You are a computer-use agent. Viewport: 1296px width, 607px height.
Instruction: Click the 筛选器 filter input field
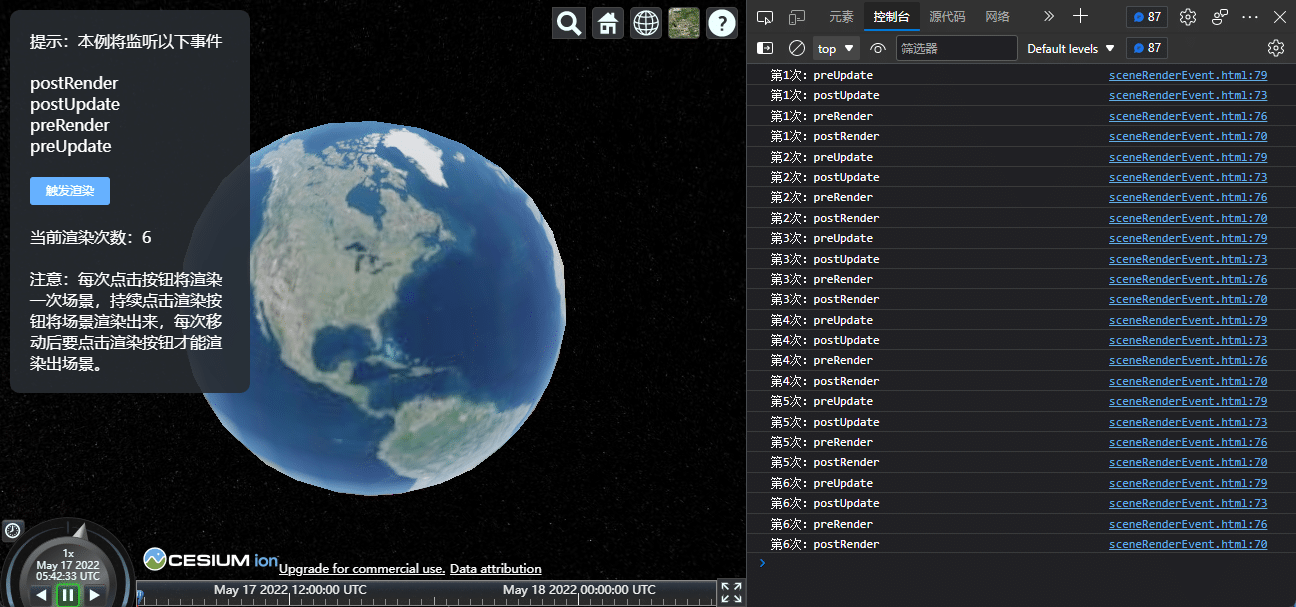click(x=956, y=48)
